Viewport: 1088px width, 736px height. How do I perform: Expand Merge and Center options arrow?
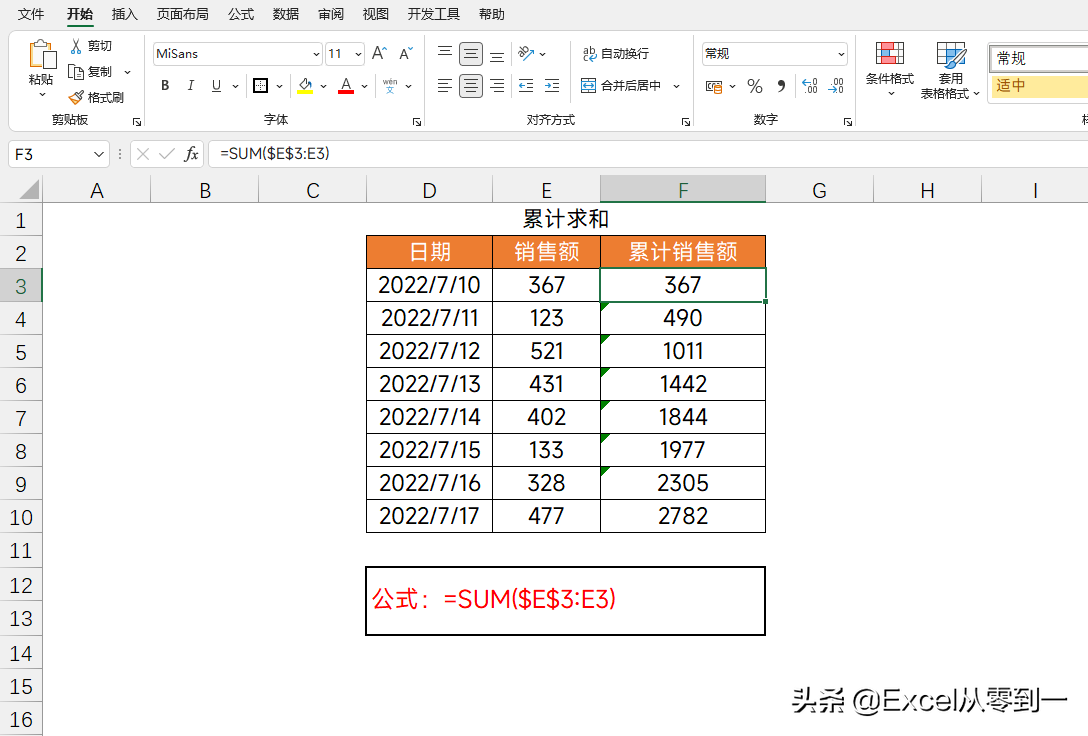[x=677, y=86]
